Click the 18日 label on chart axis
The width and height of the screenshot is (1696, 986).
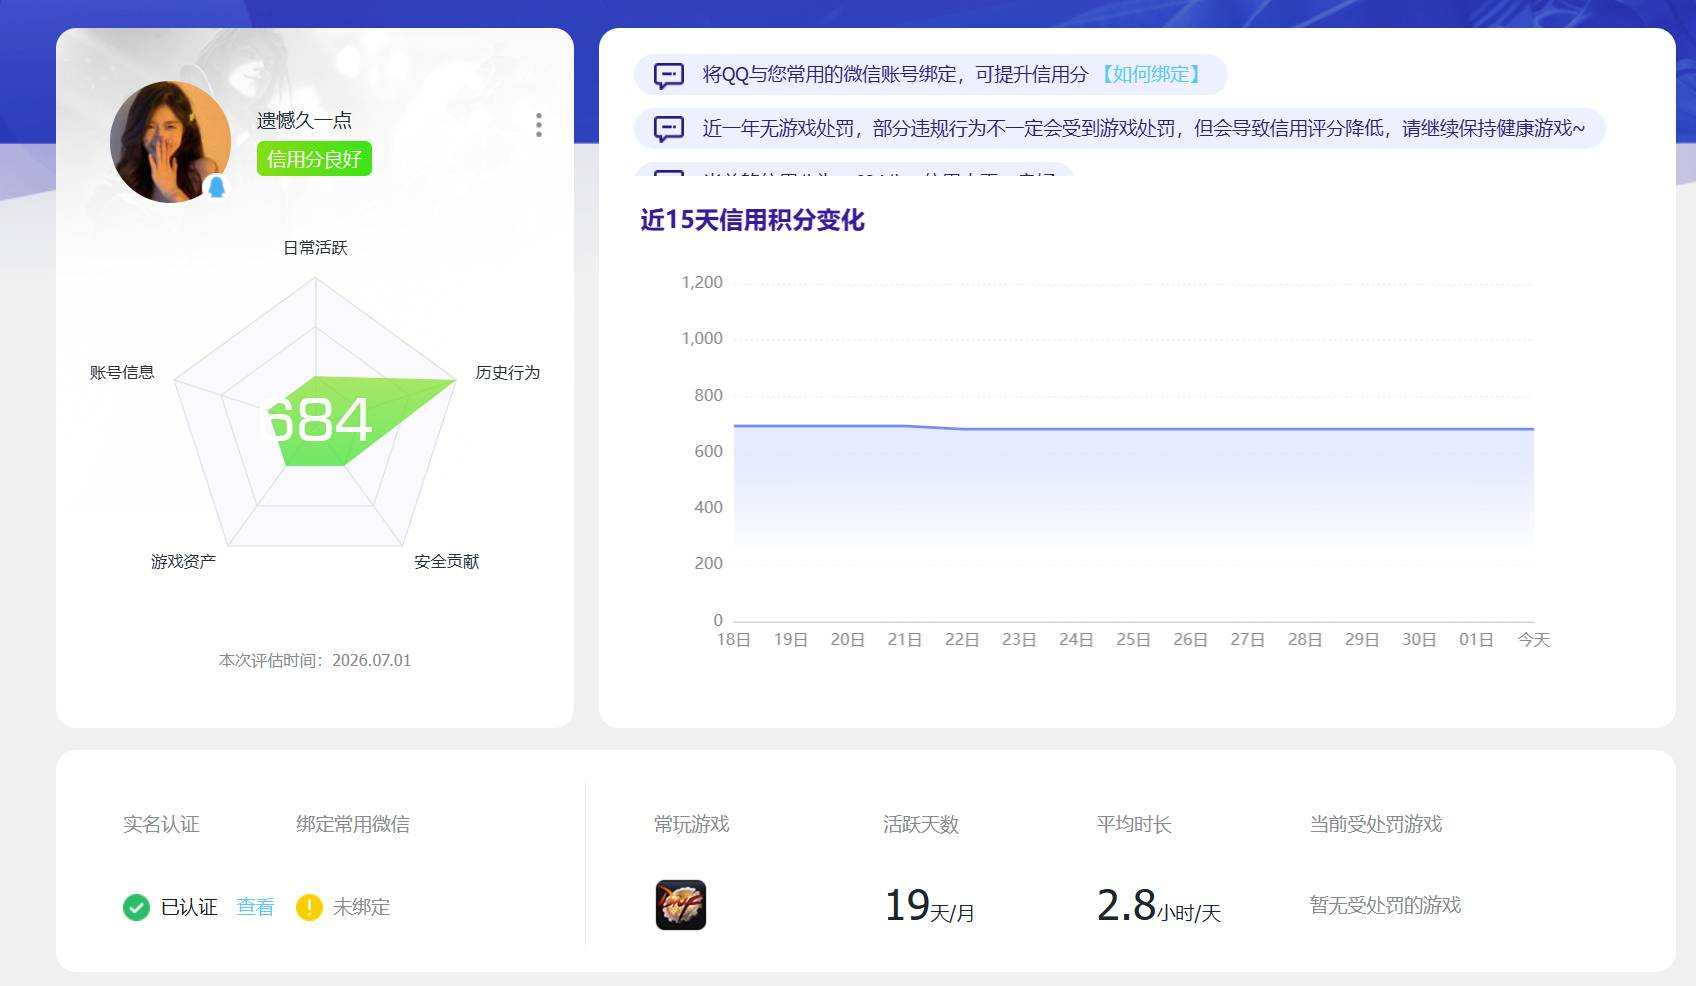pyautogui.click(x=733, y=640)
